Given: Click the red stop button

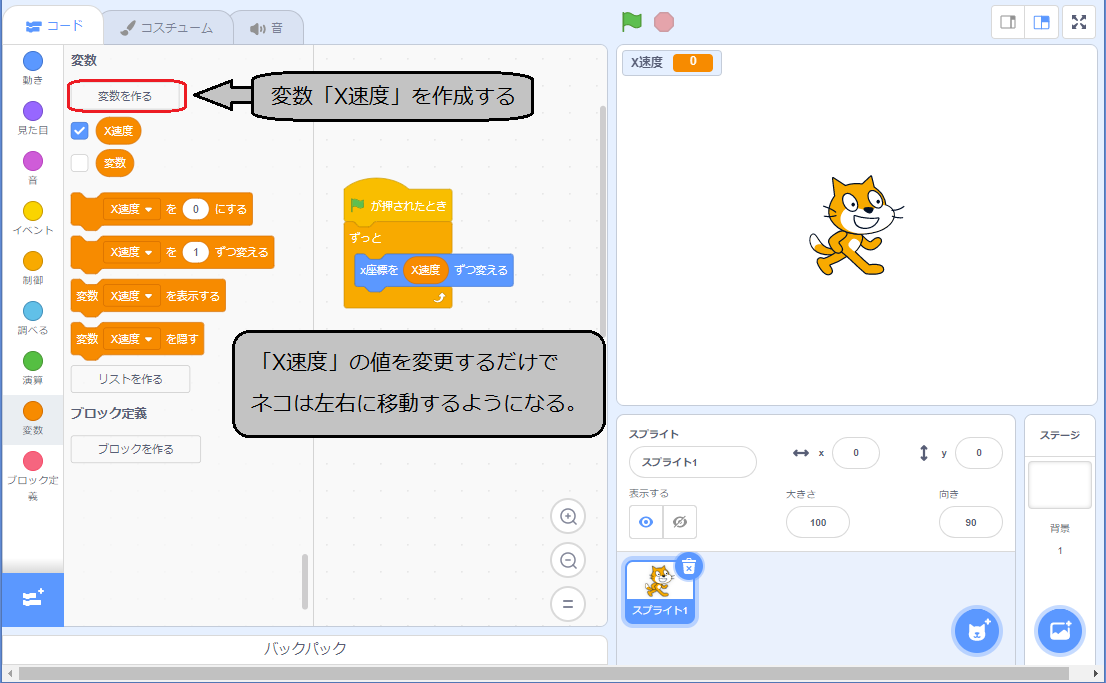Looking at the screenshot, I should point(664,22).
